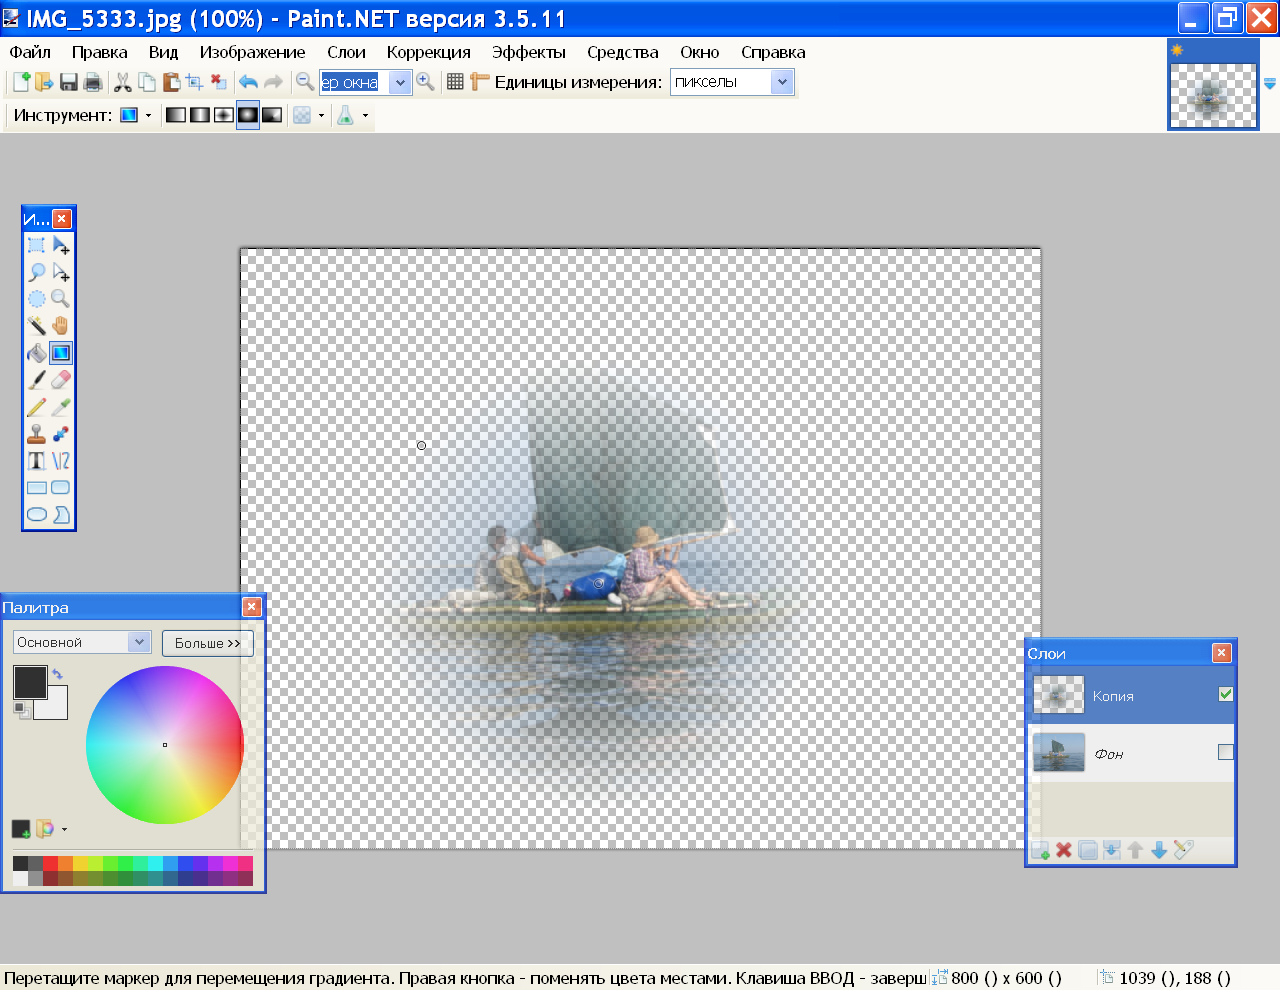Viewport: 1280px width, 990px height.
Task: Choose the Radial gradient type
Action: coord(248,115)
